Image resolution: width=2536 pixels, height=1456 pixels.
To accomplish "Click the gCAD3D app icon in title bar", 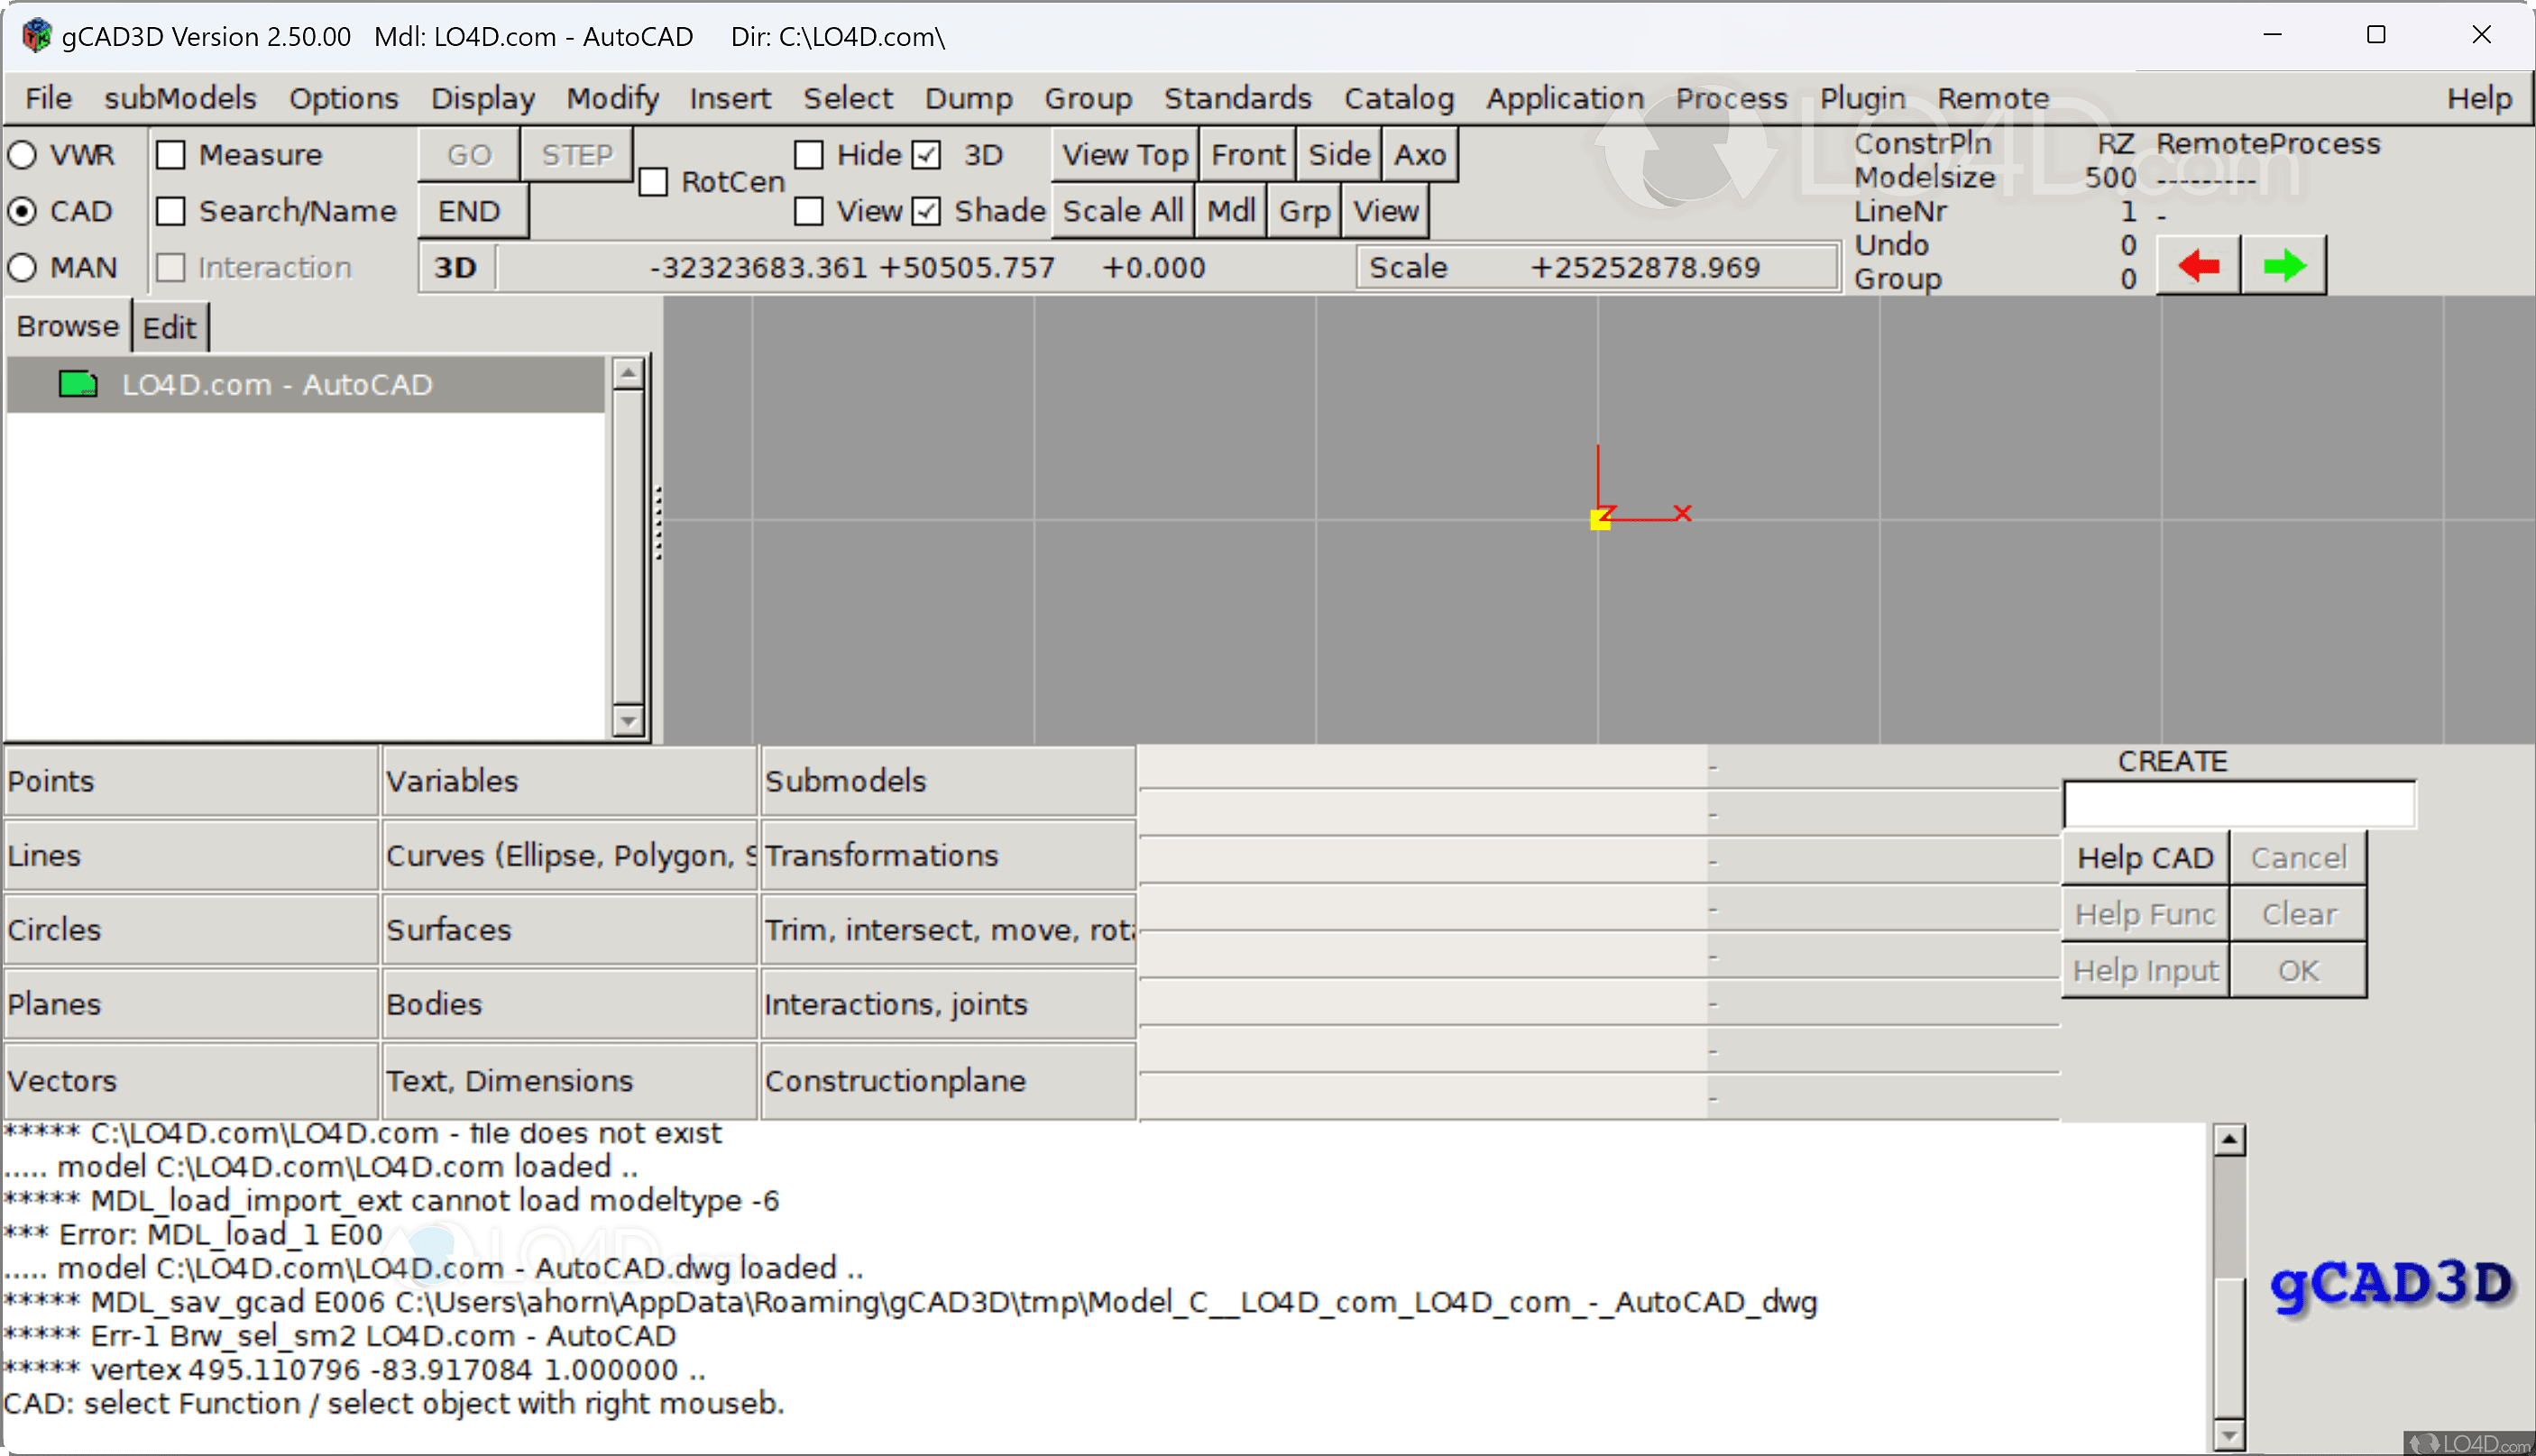I will click(x=37, y=36).
